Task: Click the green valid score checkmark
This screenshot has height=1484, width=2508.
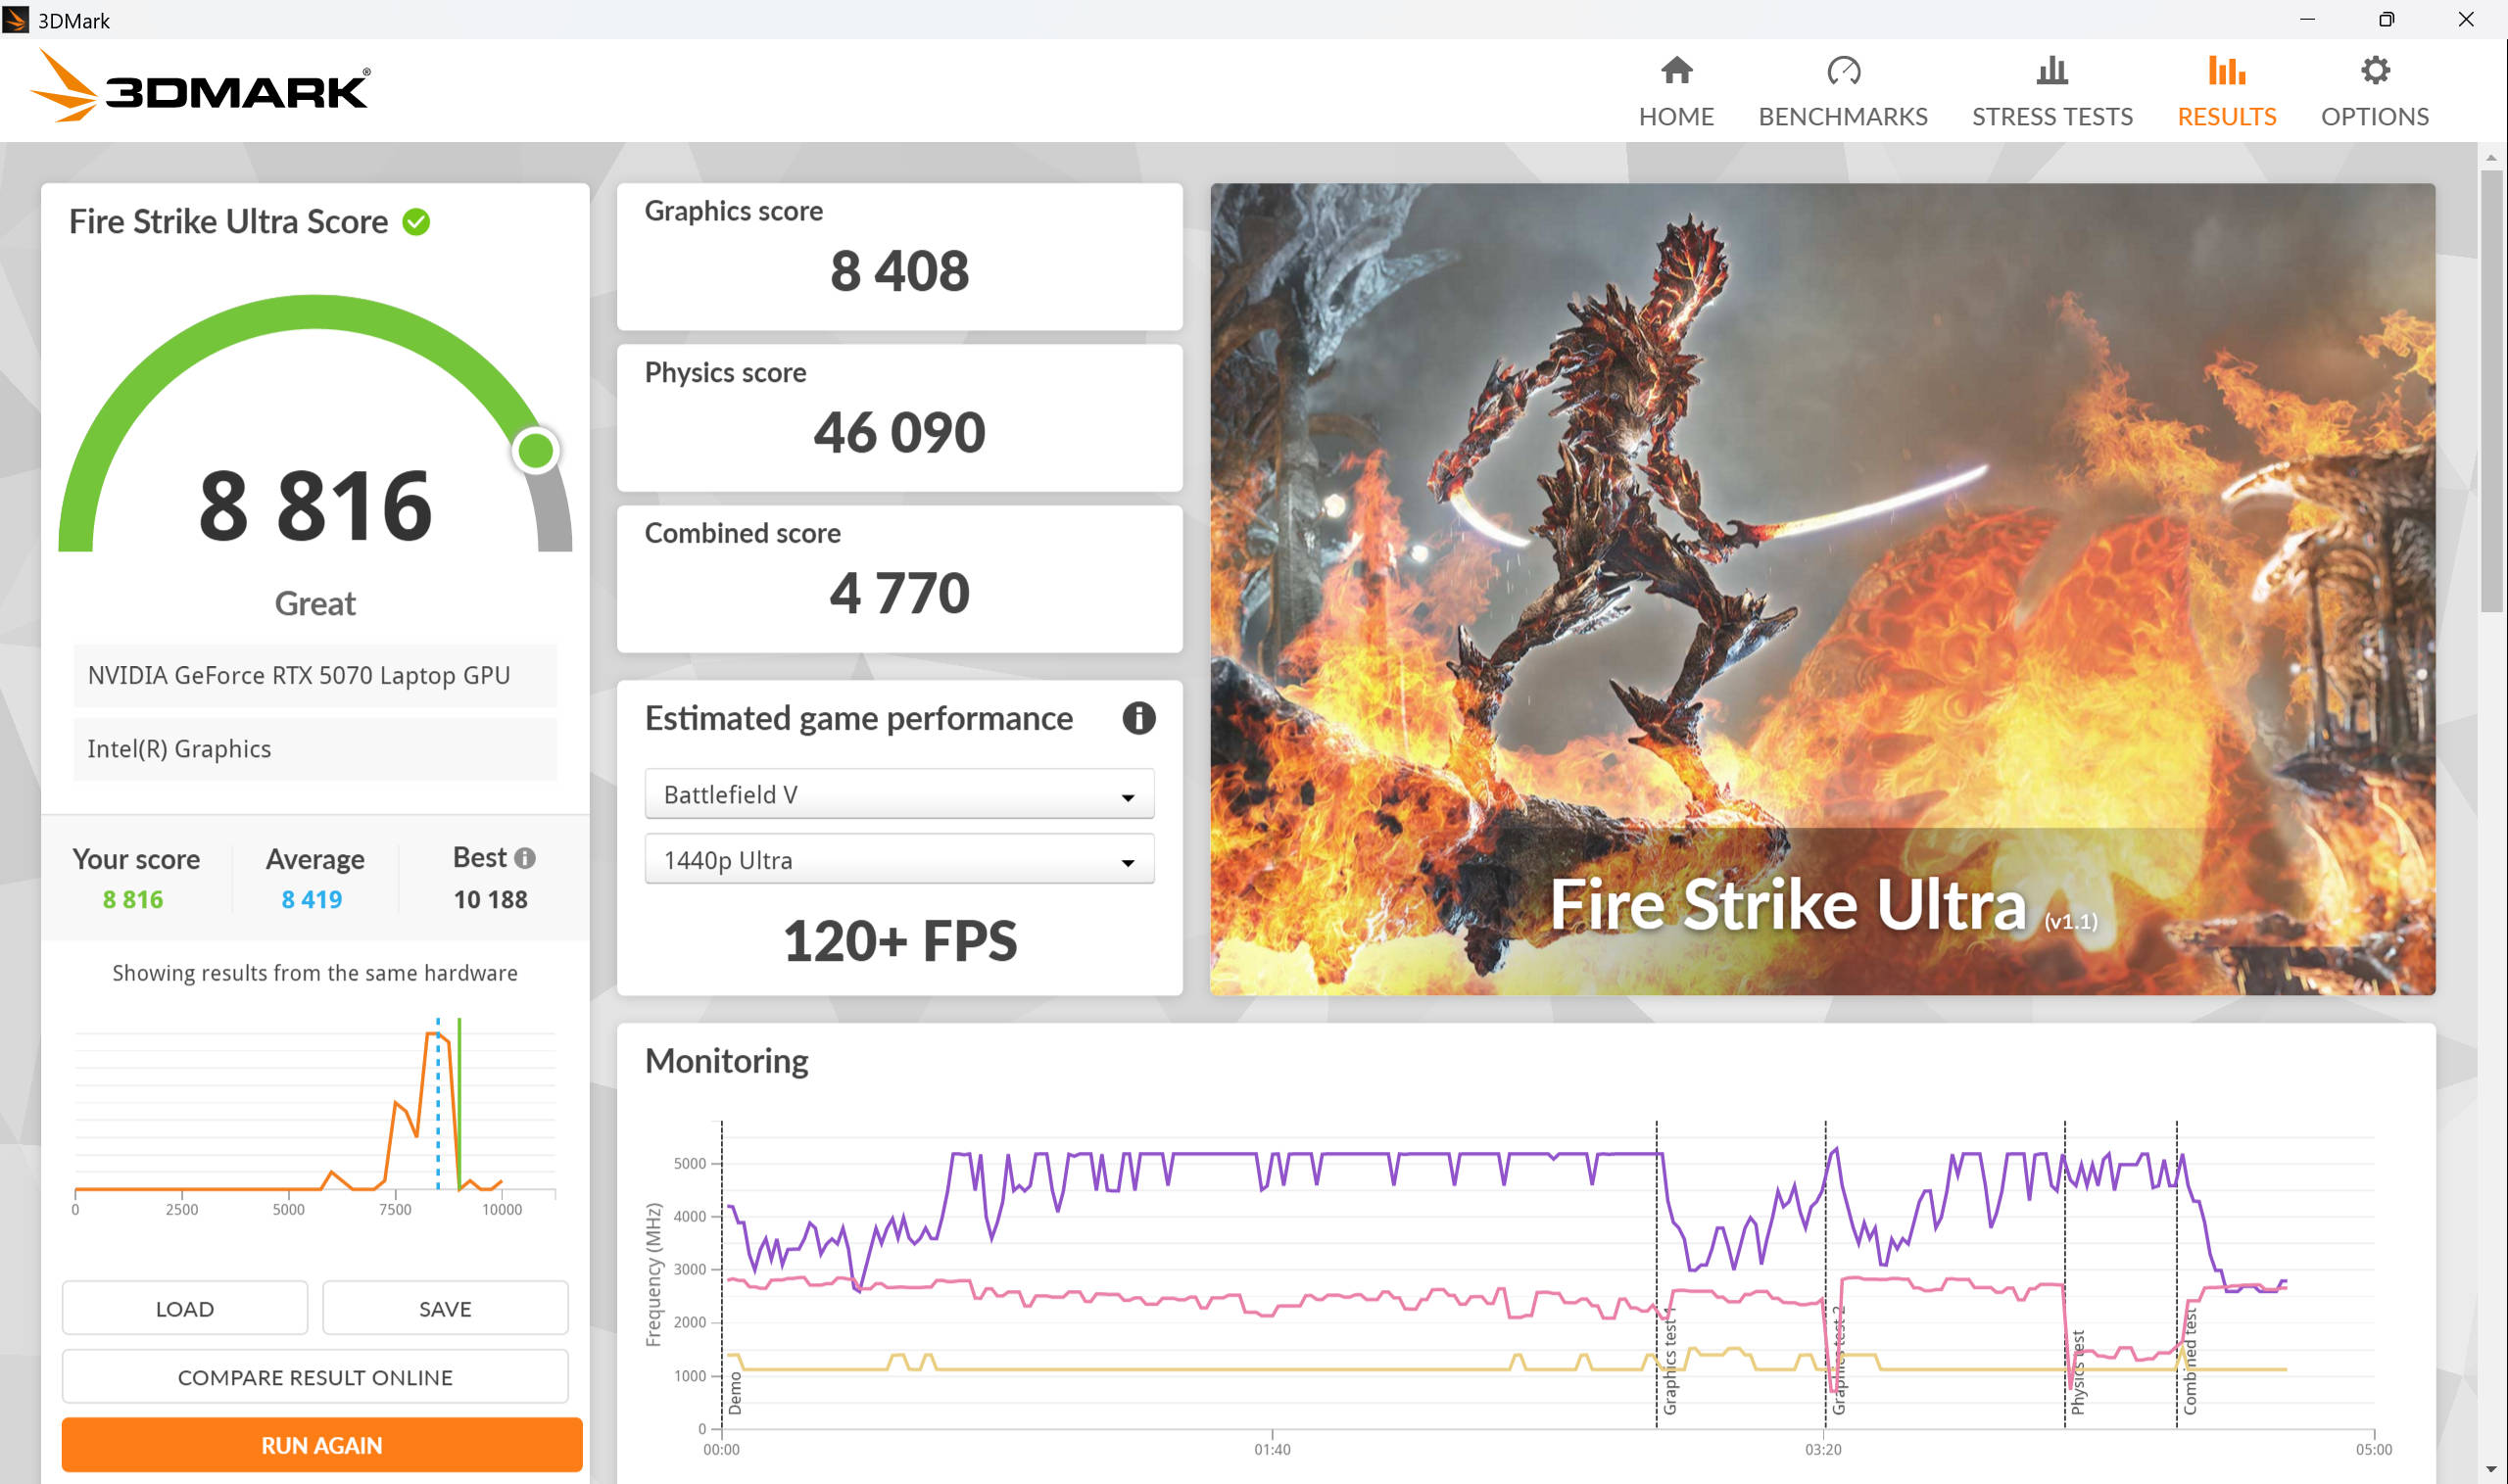Action: click(416, 222)
